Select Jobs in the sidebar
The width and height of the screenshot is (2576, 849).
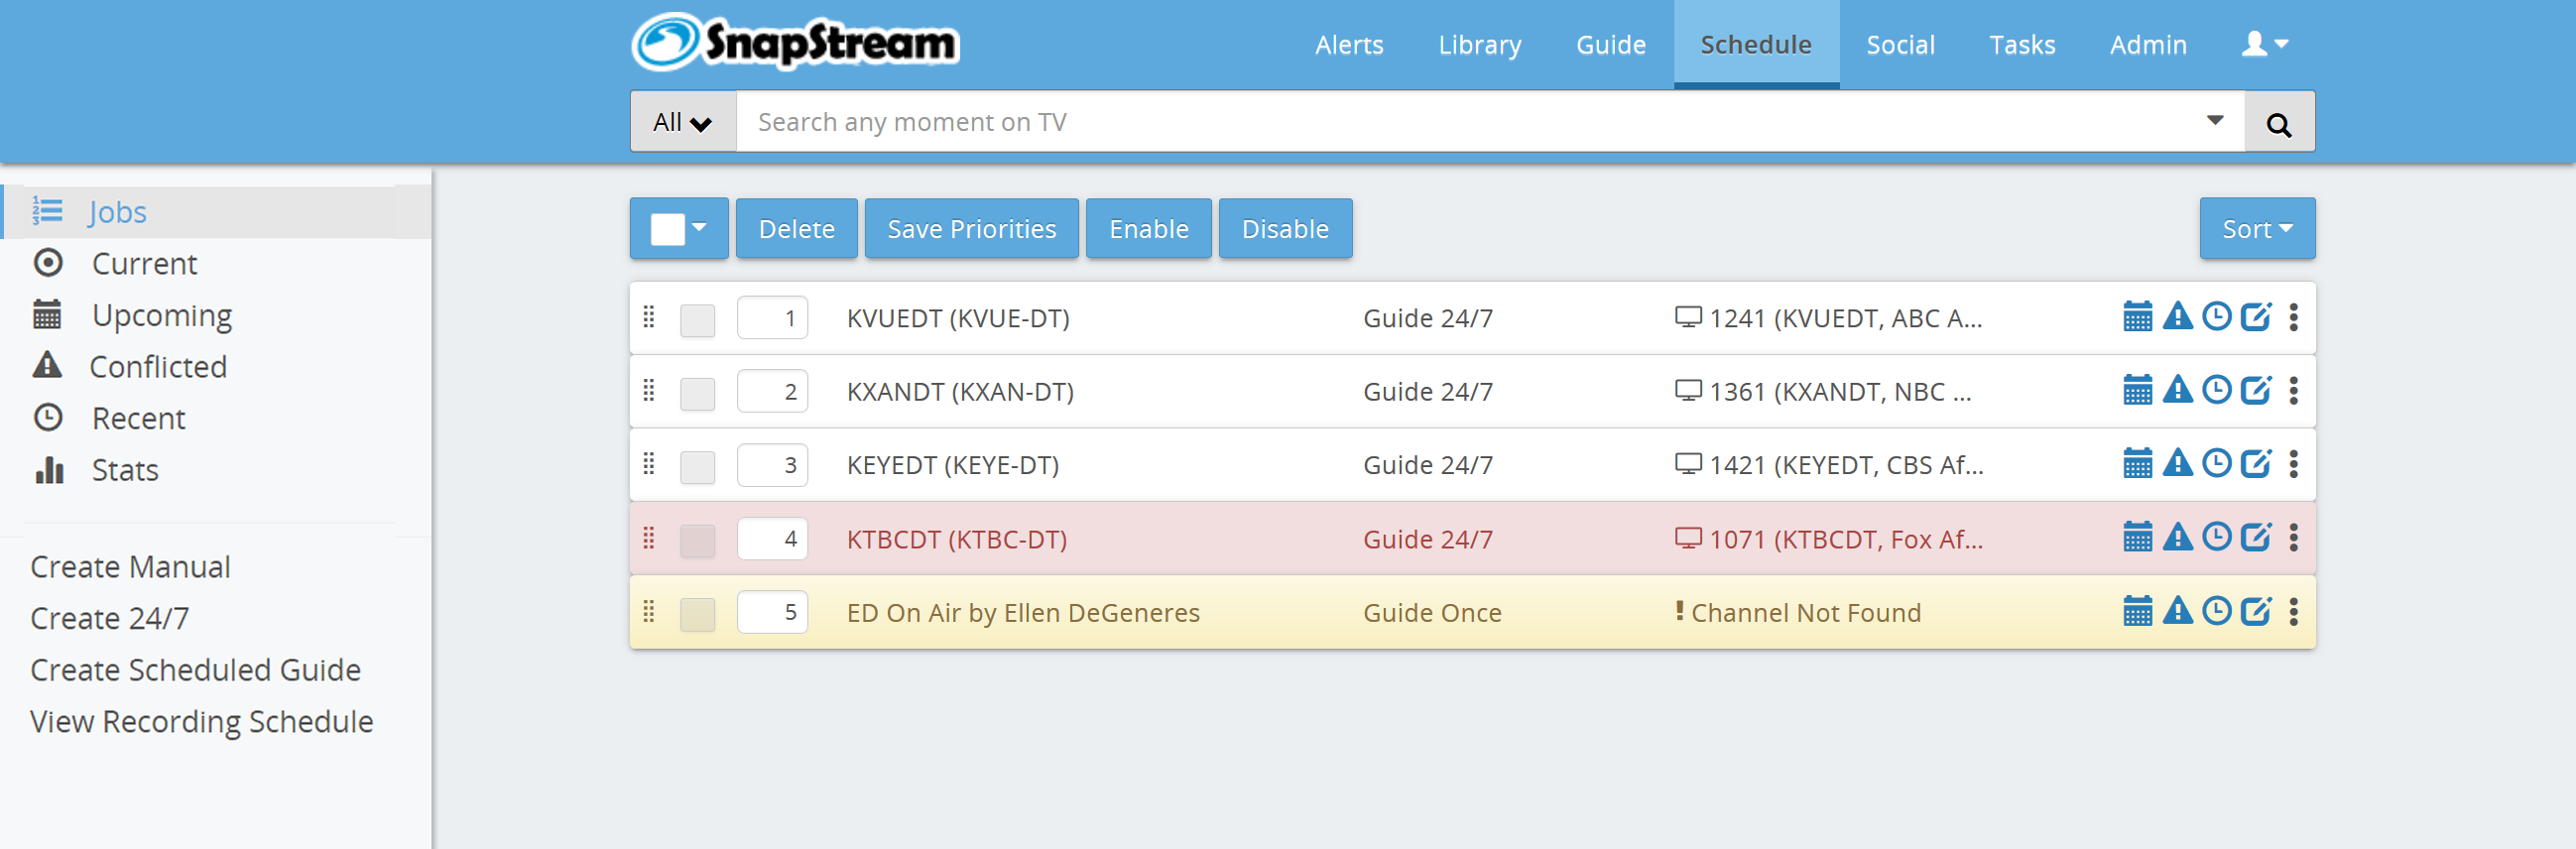[217, 212]
